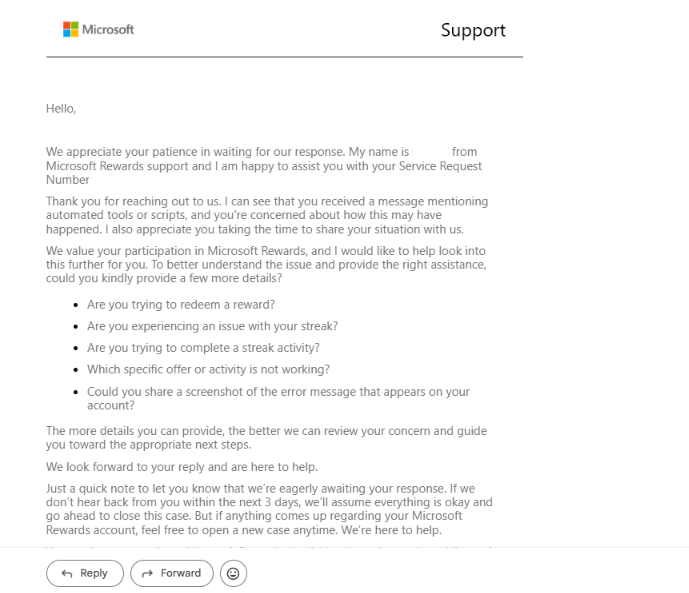Click the 'We value your participation' paragraph
This screenshot has height=593, width=689.
click(266, 264)
